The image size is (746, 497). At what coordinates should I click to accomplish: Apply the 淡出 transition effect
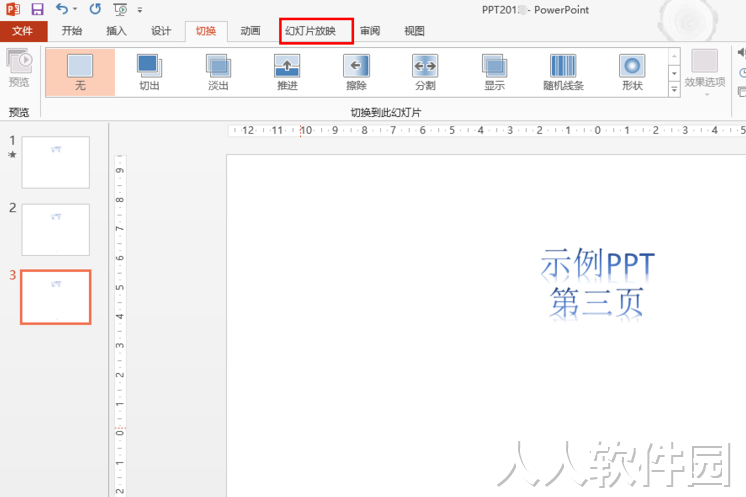[218, 73]
